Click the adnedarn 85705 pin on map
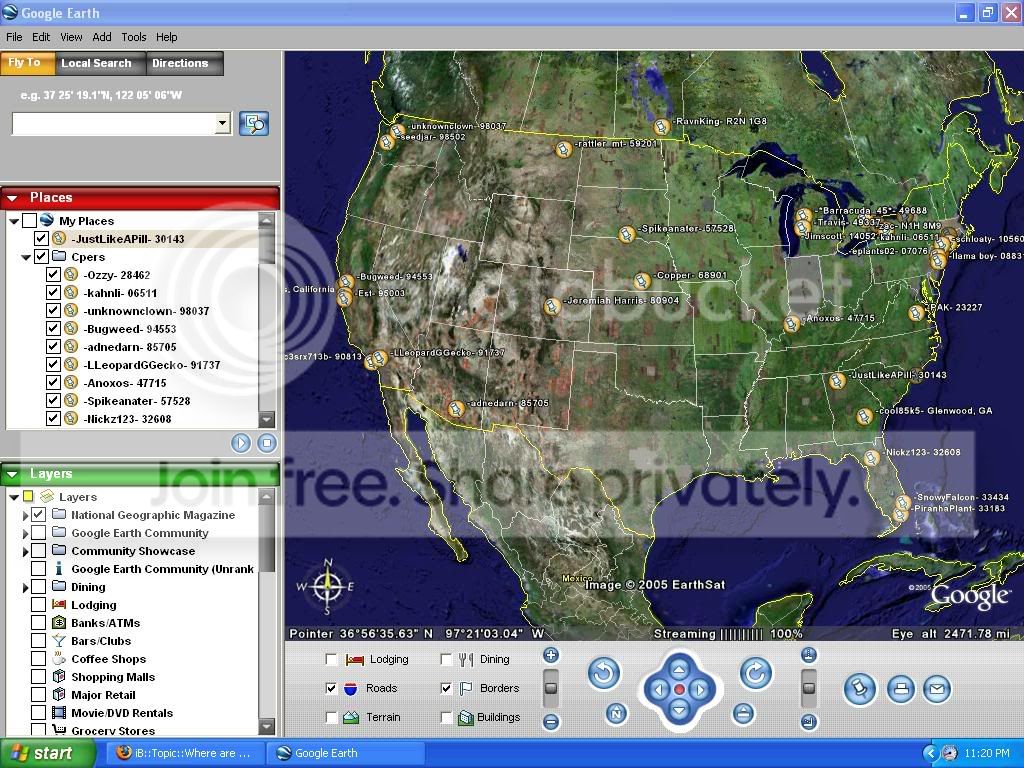 (456, 409)
